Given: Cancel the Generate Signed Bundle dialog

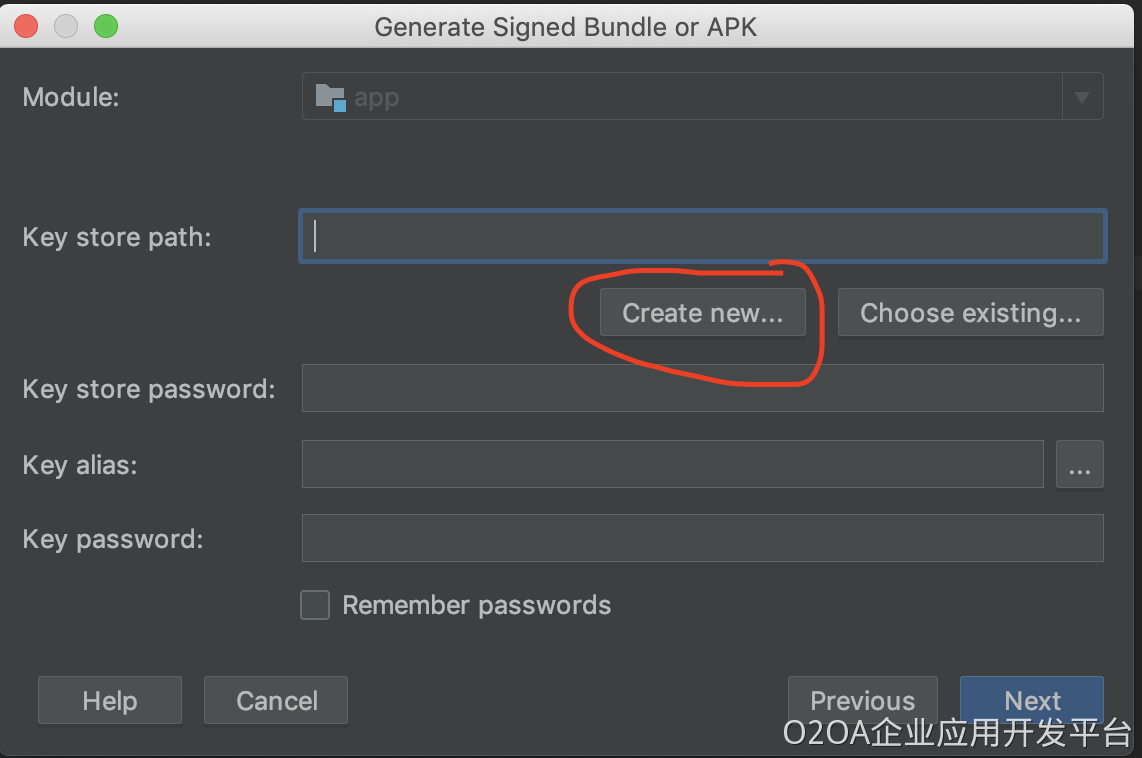Looking at the screenshot, I should pyautogui.click(x=276, y=700).
